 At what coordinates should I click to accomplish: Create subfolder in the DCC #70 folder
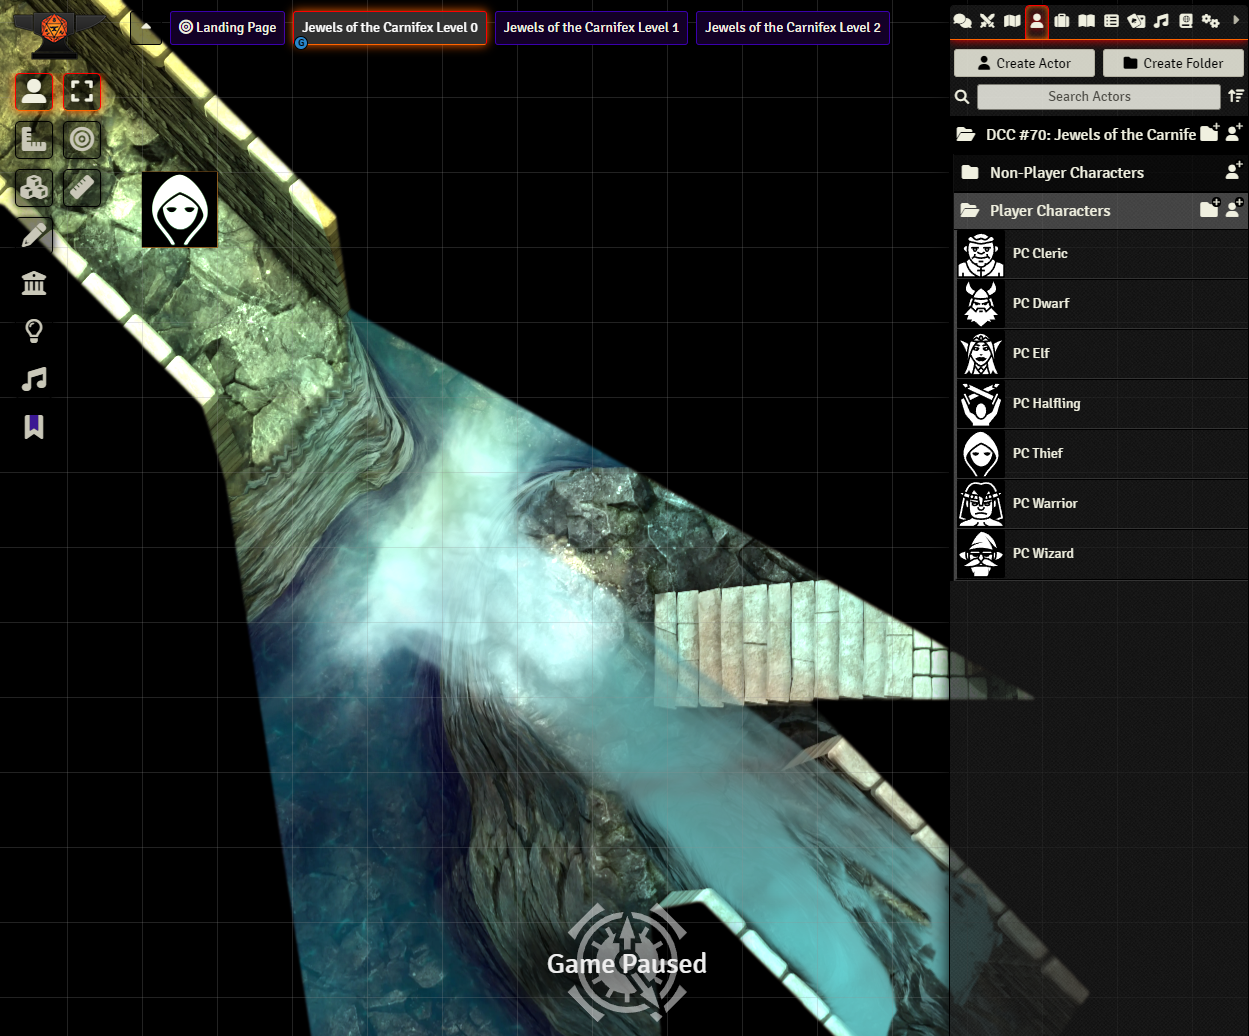pyautogui.click(x=1210, y=133)
